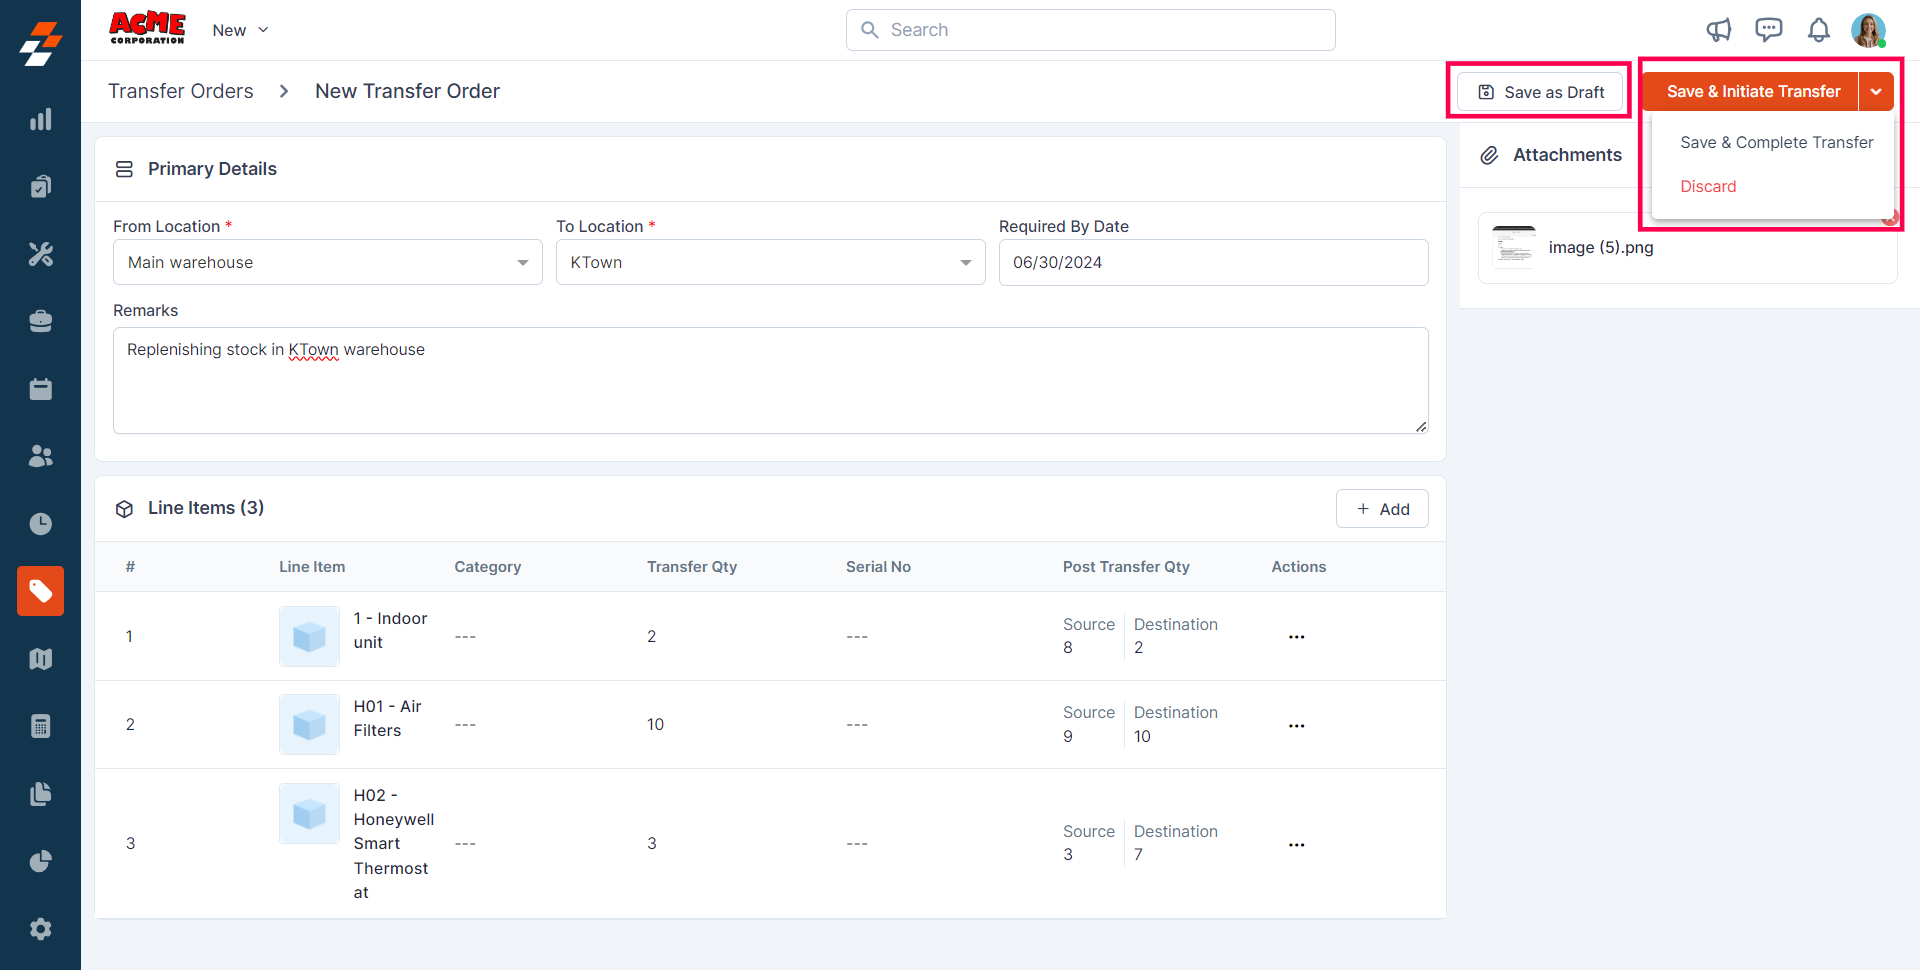Open the New dropdown in header

[240, 30]
